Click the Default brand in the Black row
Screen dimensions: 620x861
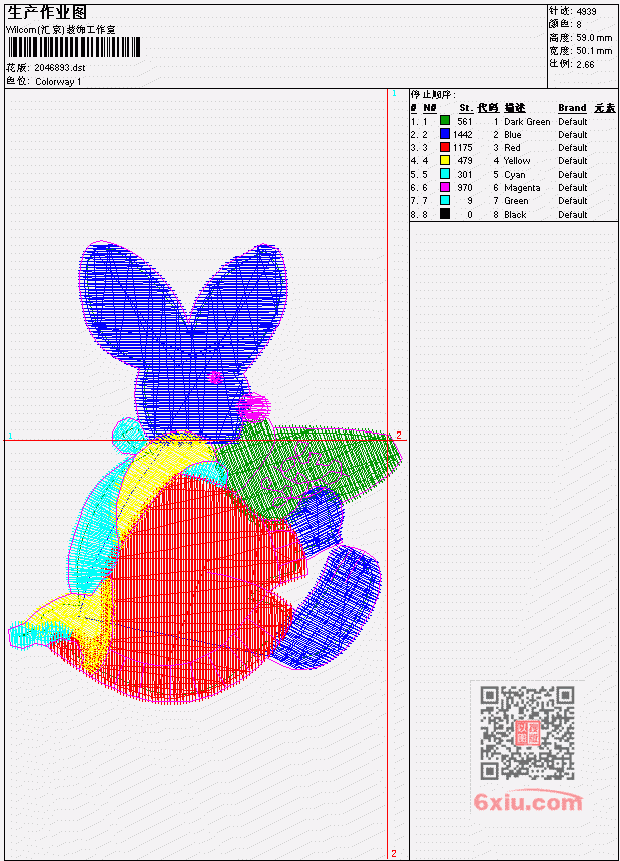(x=573, y=215)
